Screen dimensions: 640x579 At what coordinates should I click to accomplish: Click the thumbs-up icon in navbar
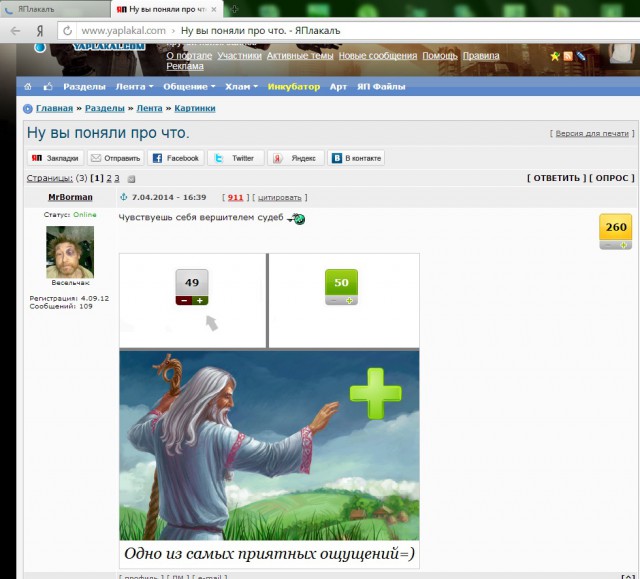click(48, 87)
